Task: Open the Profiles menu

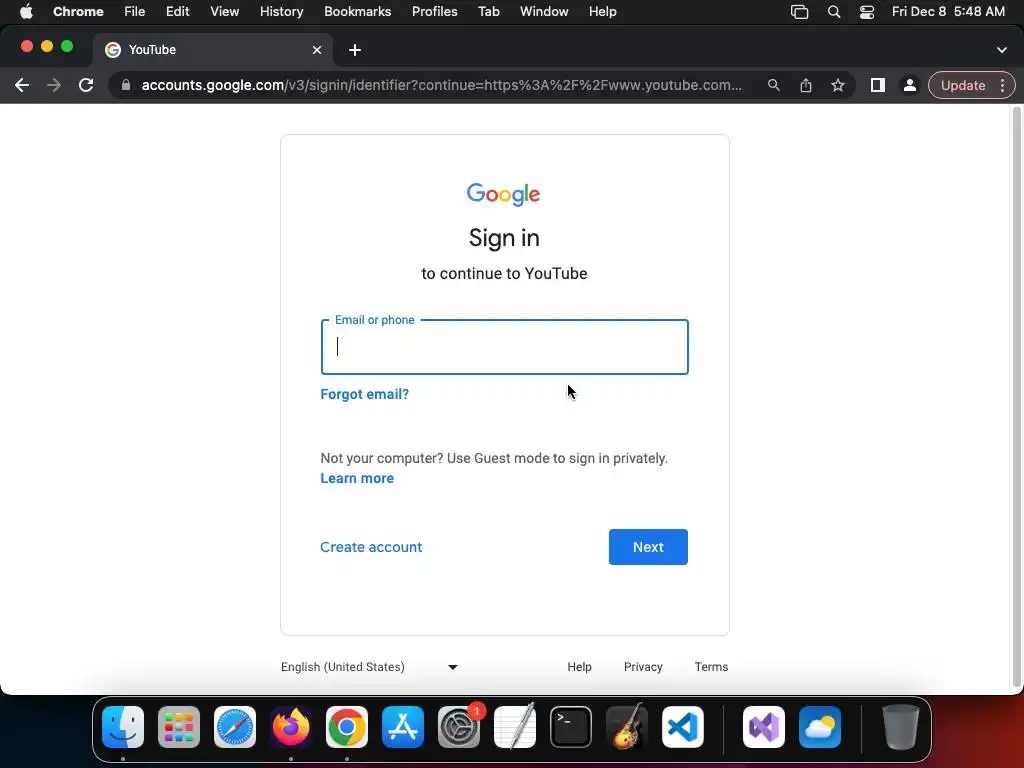Action: (x=434, y=12)
